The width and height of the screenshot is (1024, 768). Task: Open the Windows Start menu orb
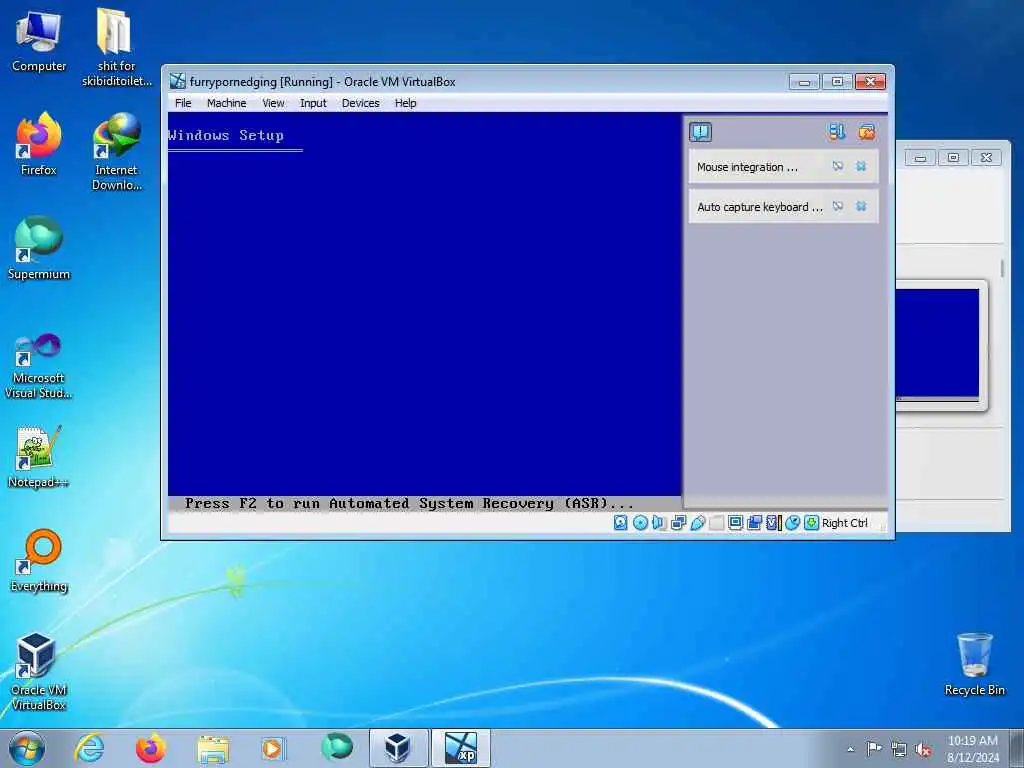pyautogui.click(x=27, y=748)
